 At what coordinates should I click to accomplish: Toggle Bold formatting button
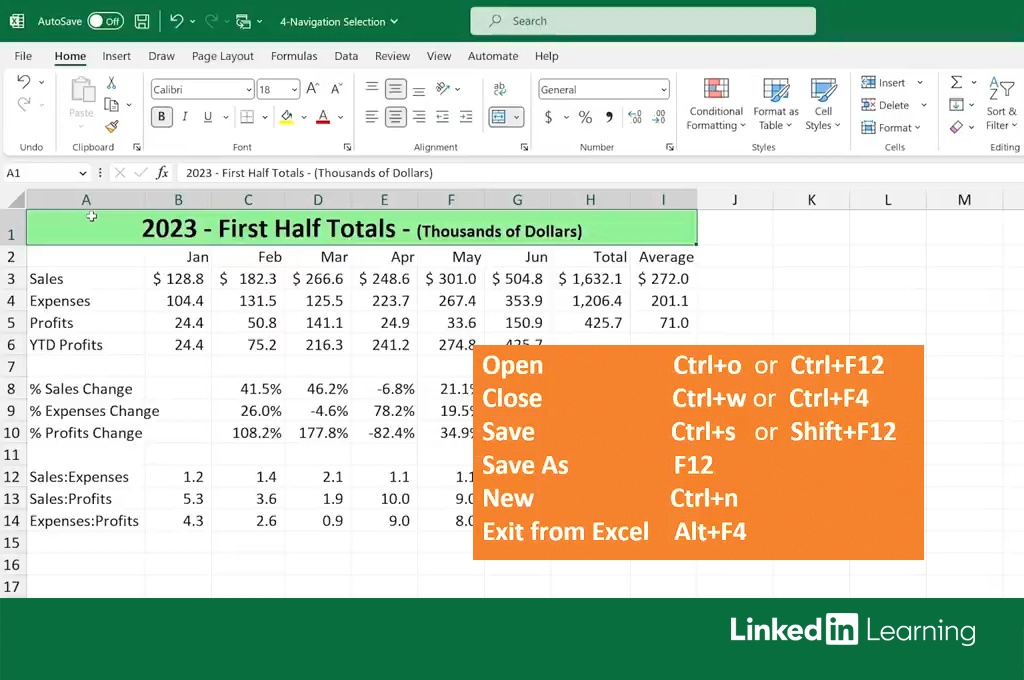161,117
